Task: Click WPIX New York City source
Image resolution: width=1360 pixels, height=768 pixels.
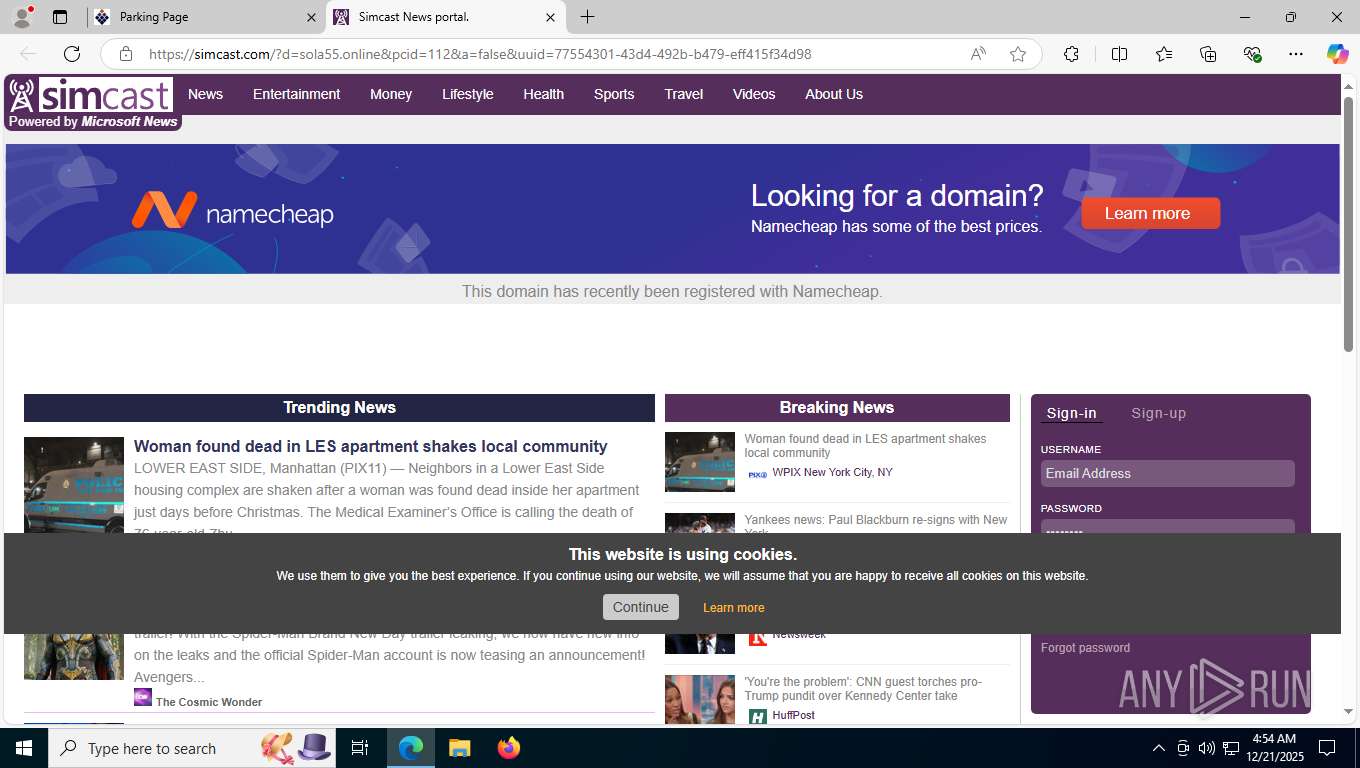Action: pos(832,472)
